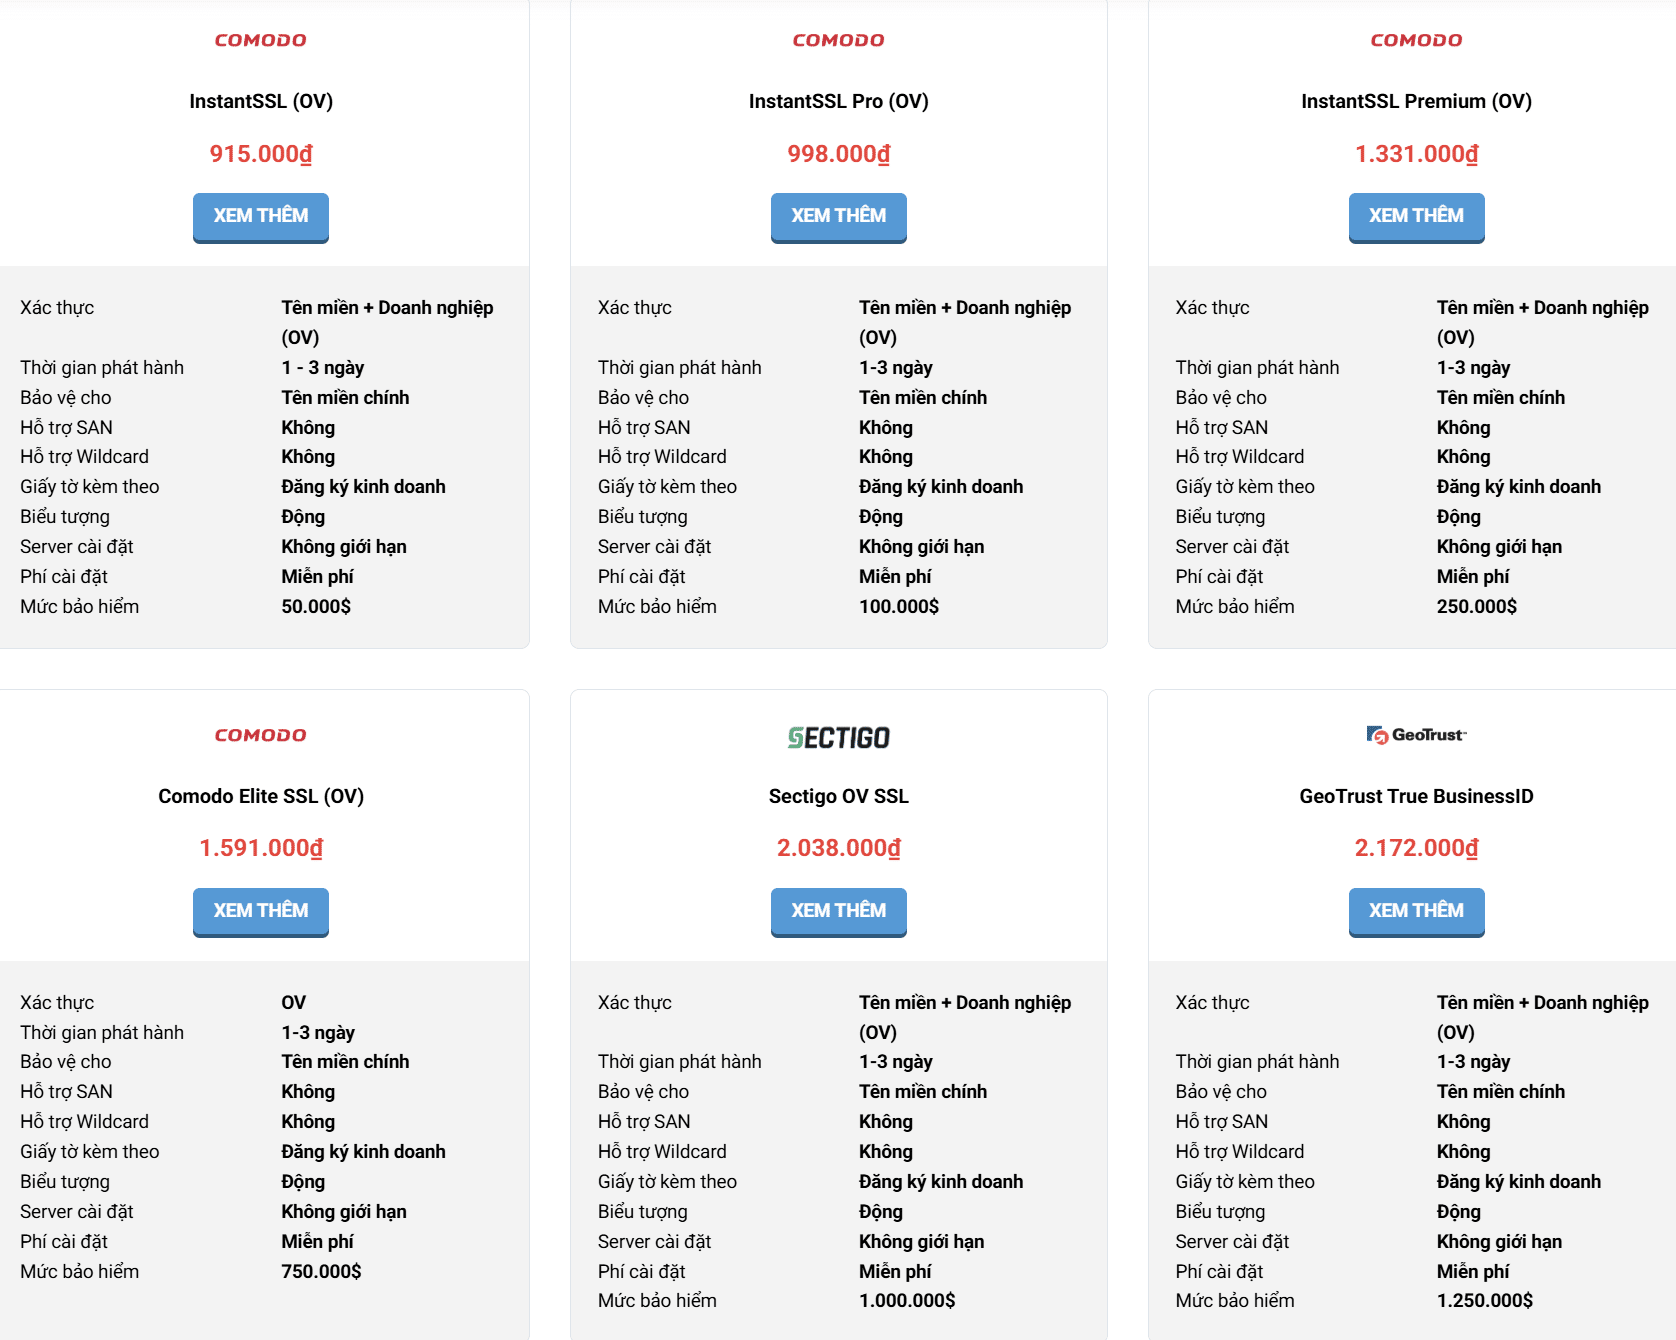1676x1340 pixels.
Task: Click the Comodo logo above Comodo Elite SSL
Action: tap(261, 735)
